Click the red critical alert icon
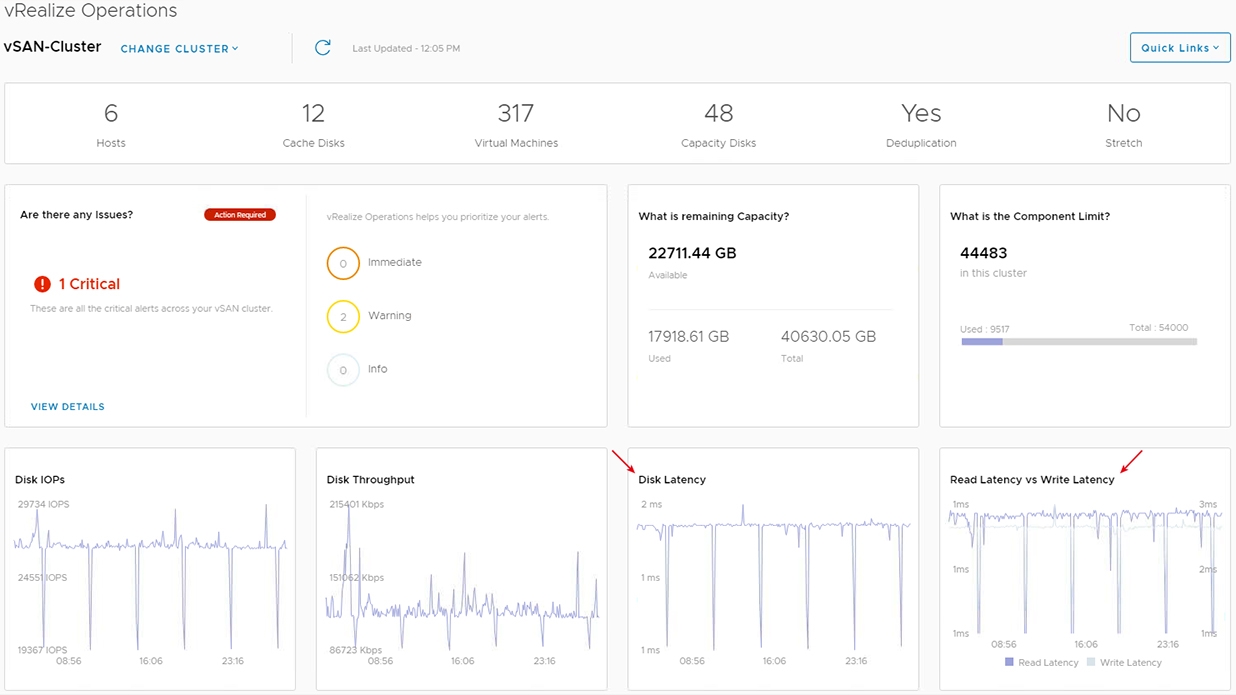Screen dimensions: 1236x695 click(x=42, y=284)
